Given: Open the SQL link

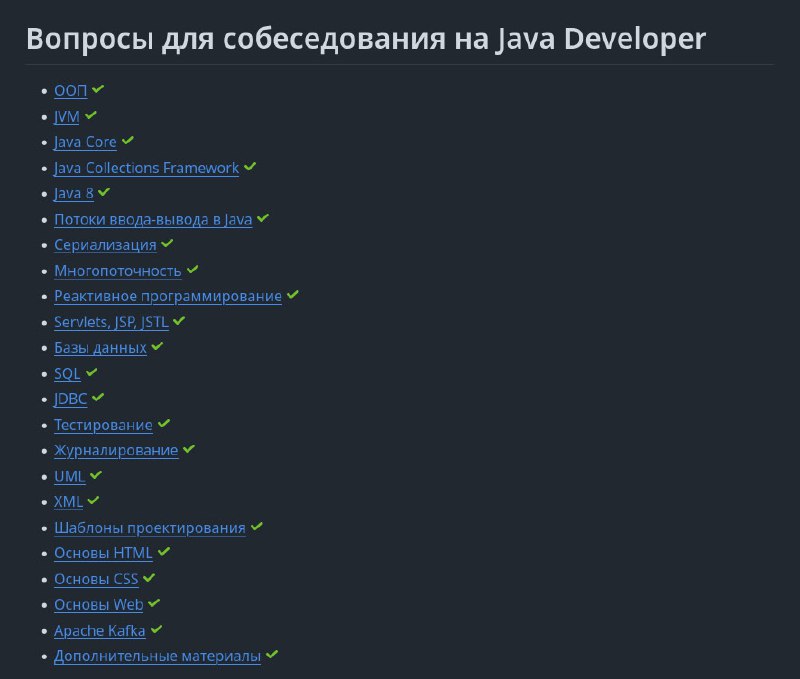Looking at the screenshot, I should coord(67,374).
